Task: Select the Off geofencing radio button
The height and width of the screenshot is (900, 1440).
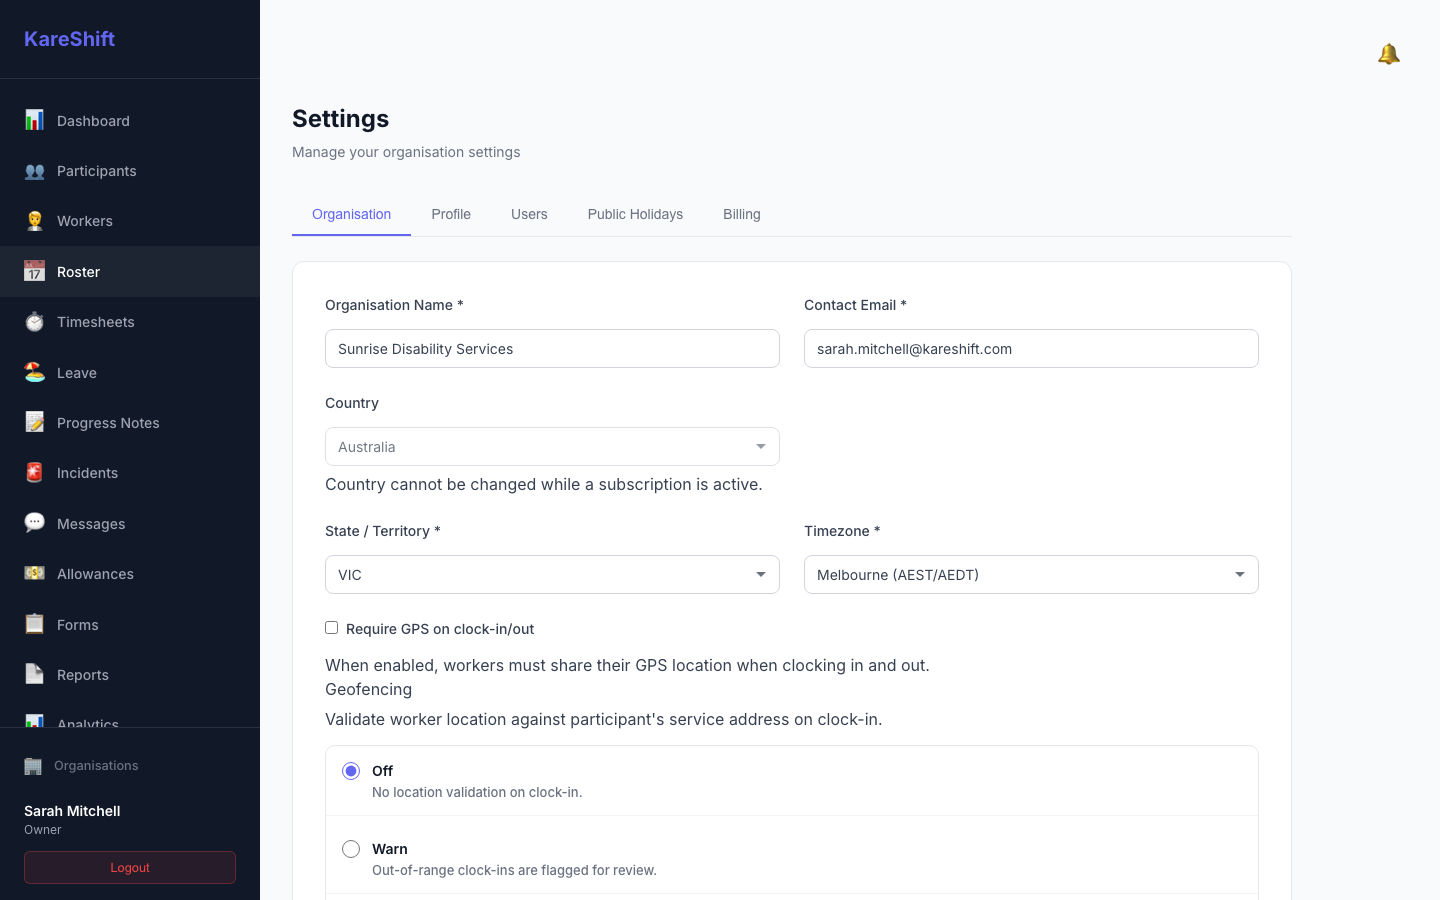Action: point(351,771)
